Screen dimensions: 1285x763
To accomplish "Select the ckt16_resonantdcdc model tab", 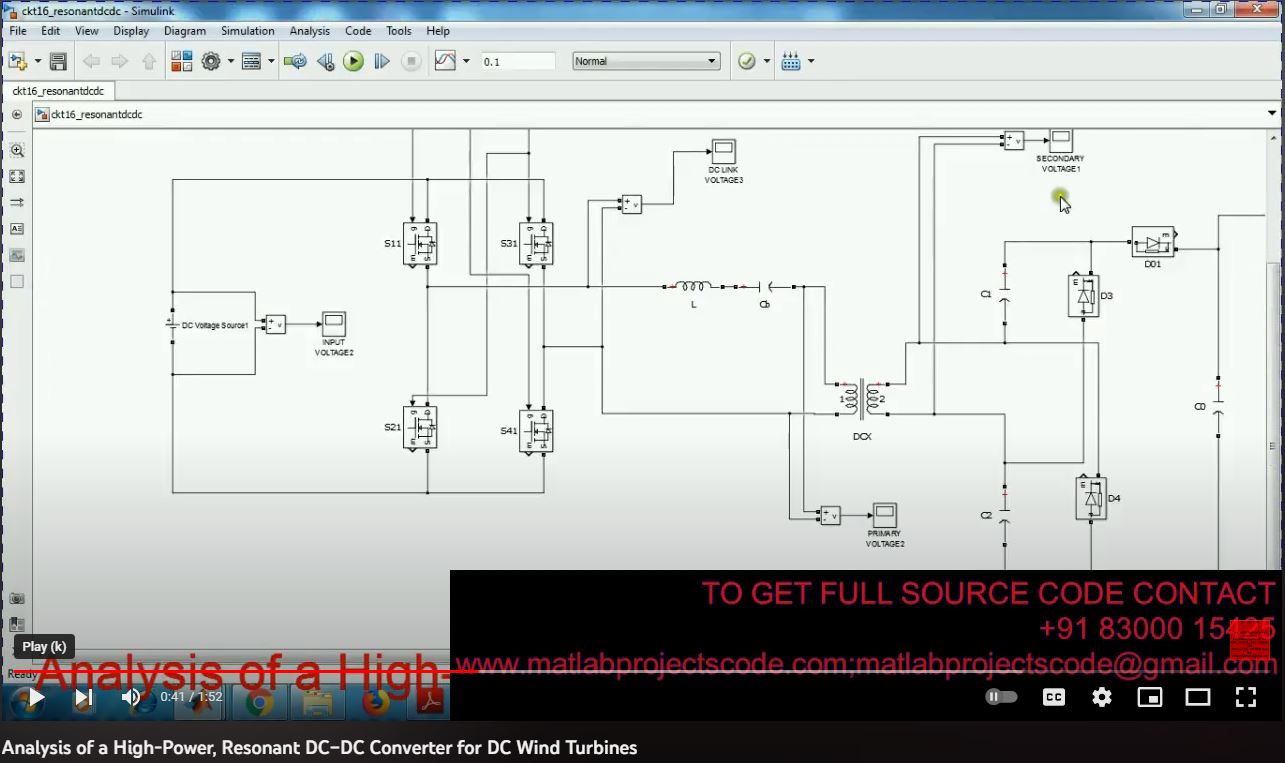I will (57, 91).
